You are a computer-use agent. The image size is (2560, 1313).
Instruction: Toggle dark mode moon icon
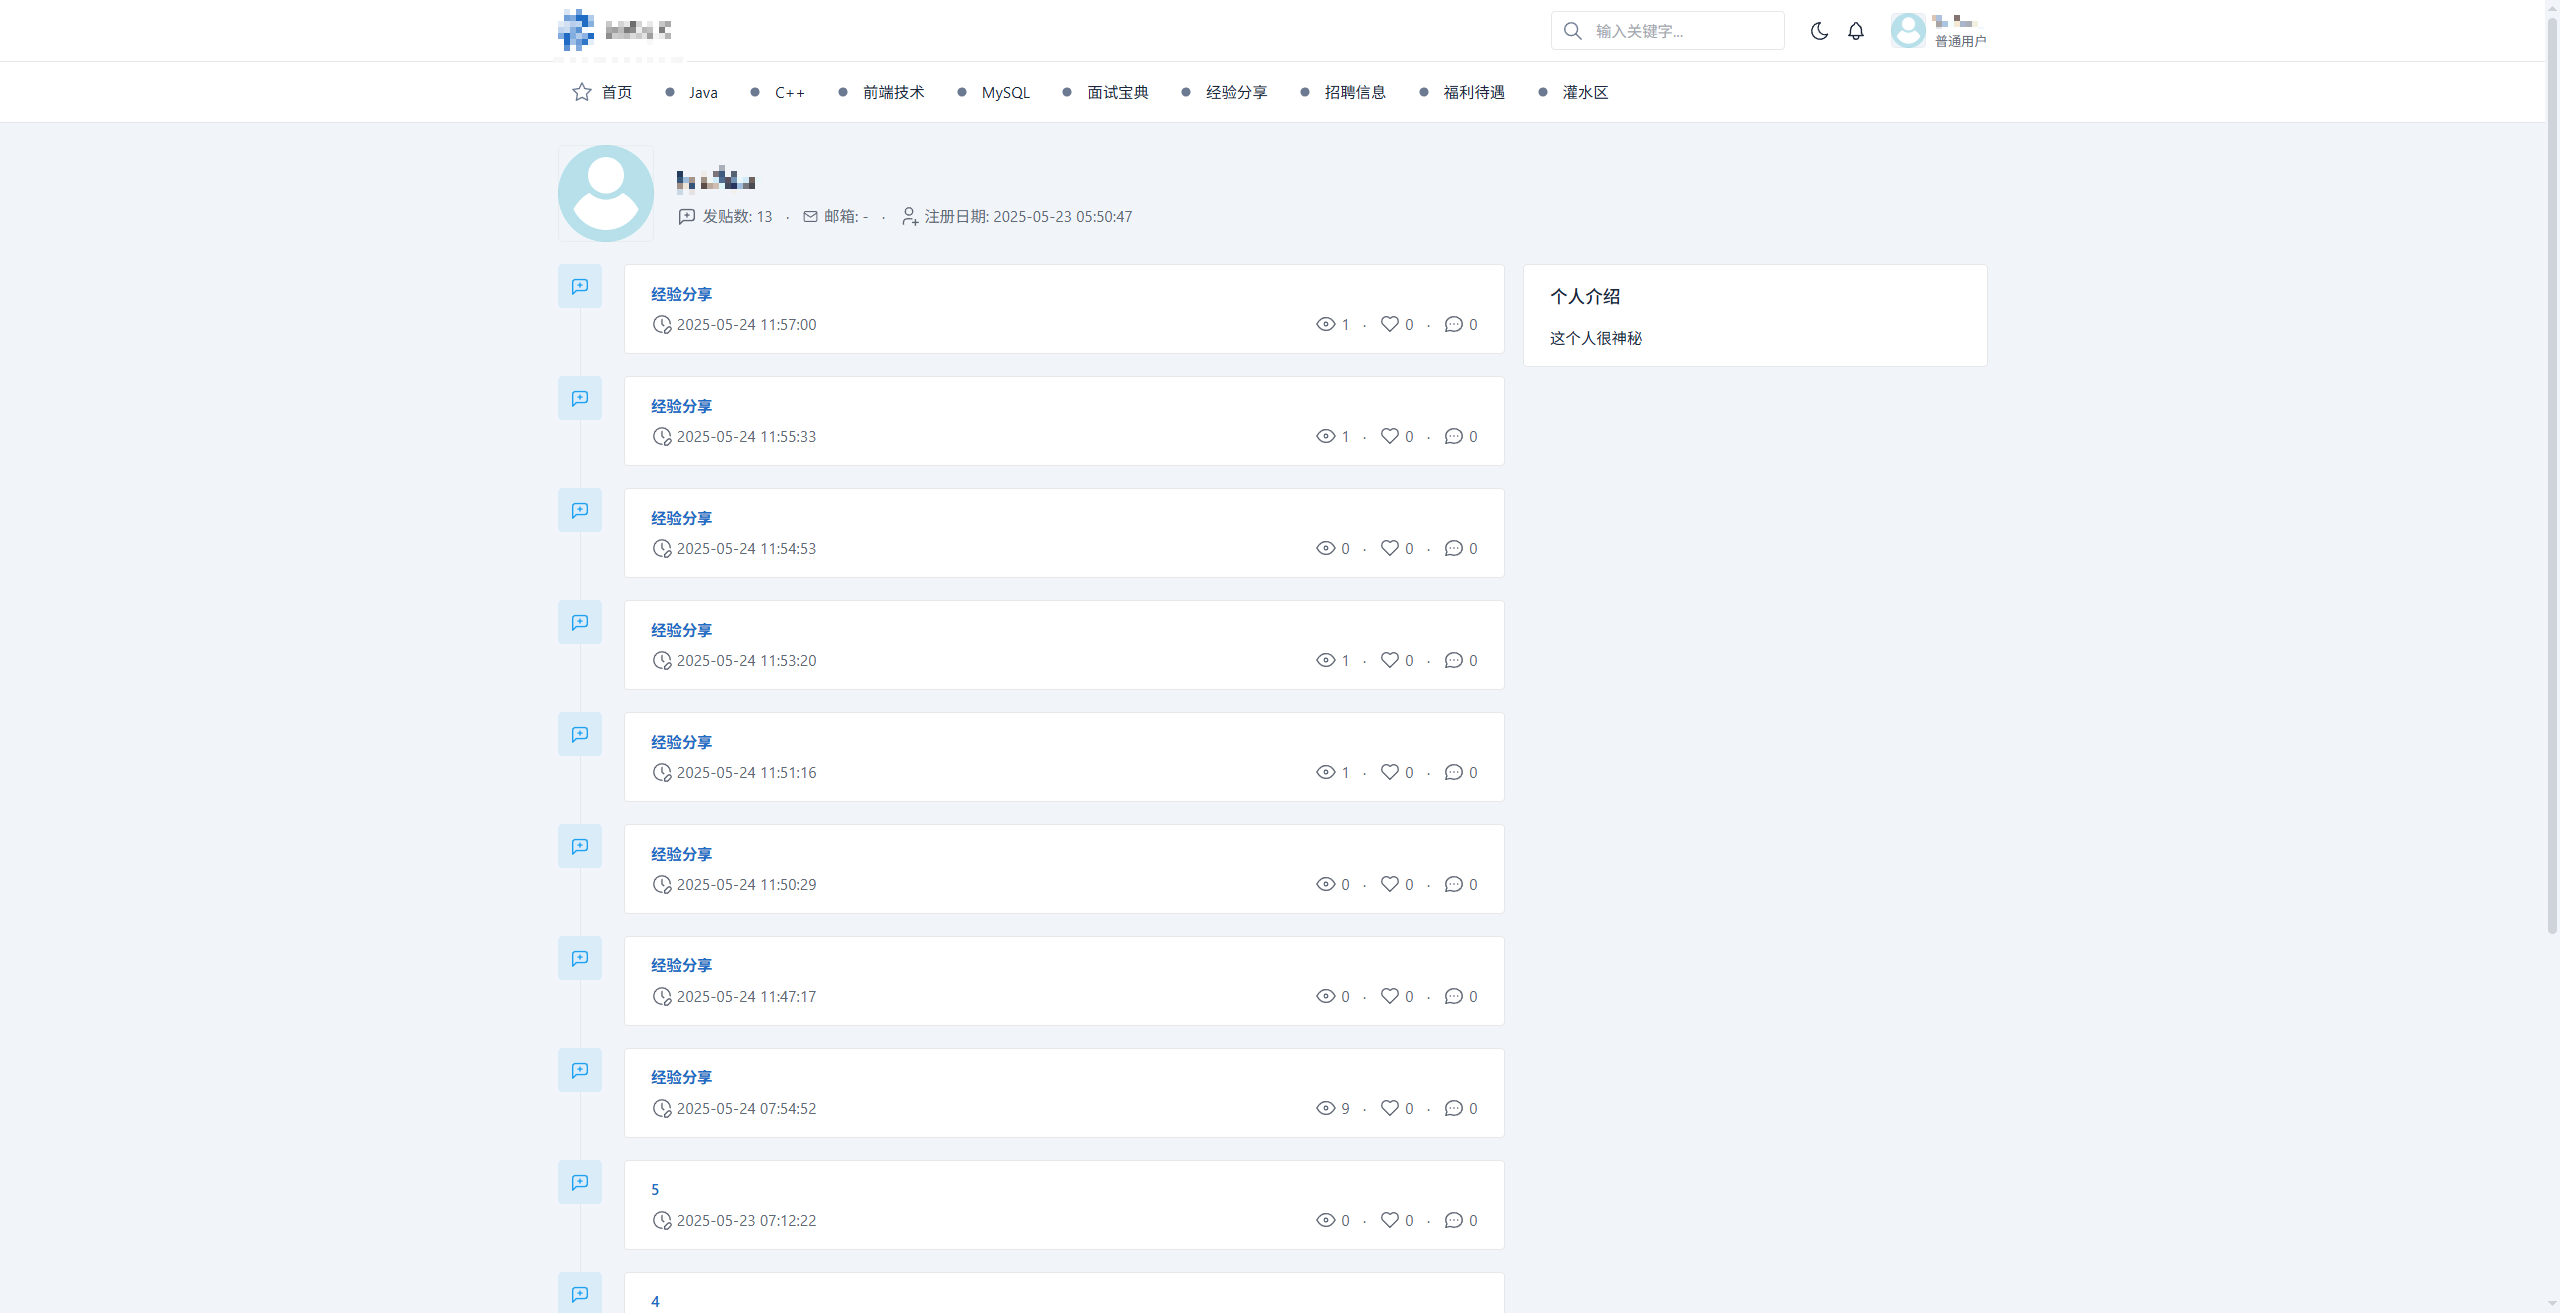(x=1819, y=31)
